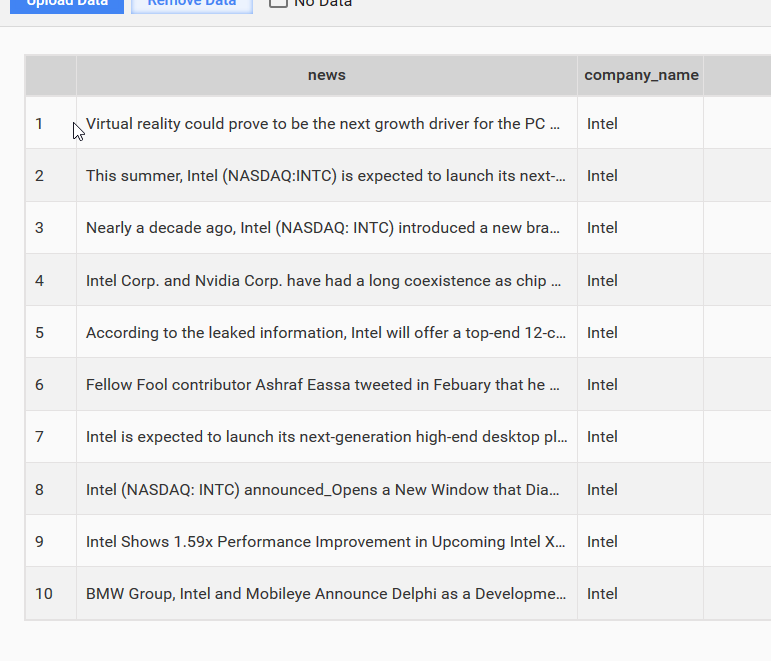Click the 'BMW Group, Intel and Mobileye' cell
The image size is (771, 661).
tap(326, 594)
